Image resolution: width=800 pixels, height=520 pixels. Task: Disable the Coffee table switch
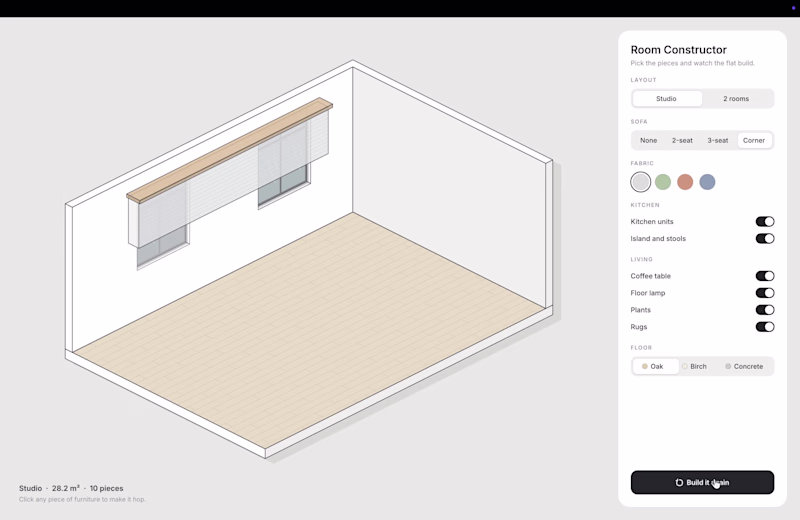coord(765,276)
